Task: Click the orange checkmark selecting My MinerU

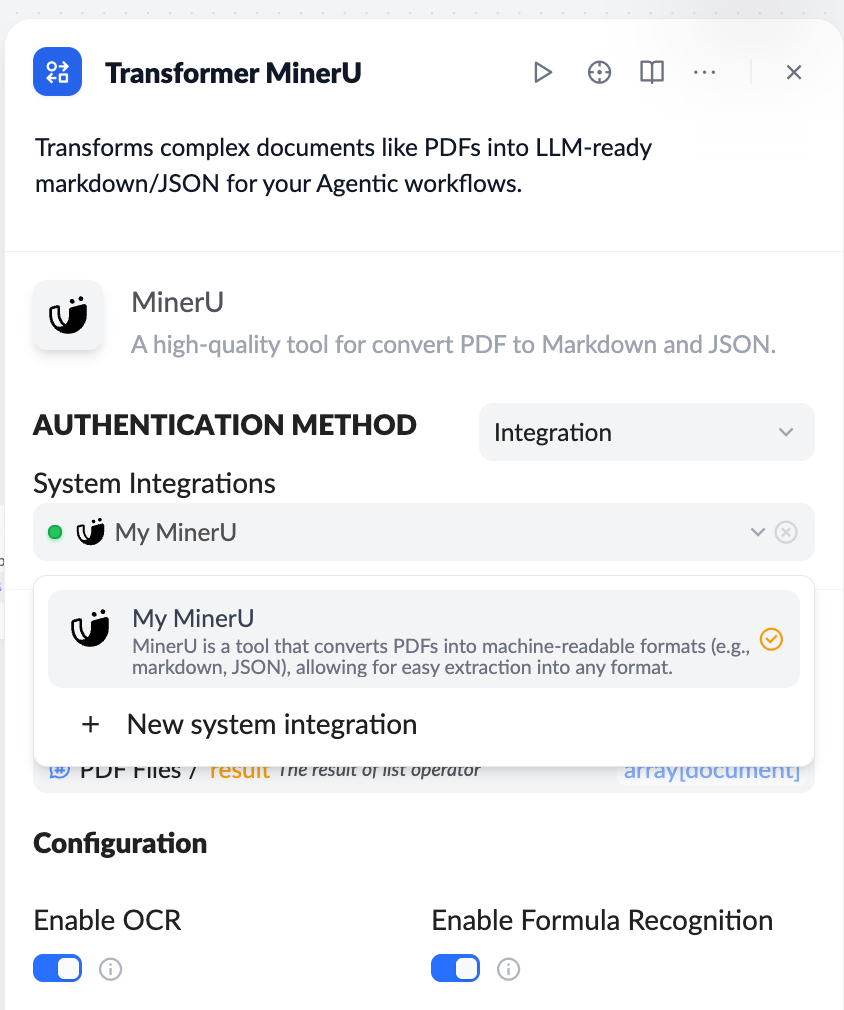Action: (771, 639)
